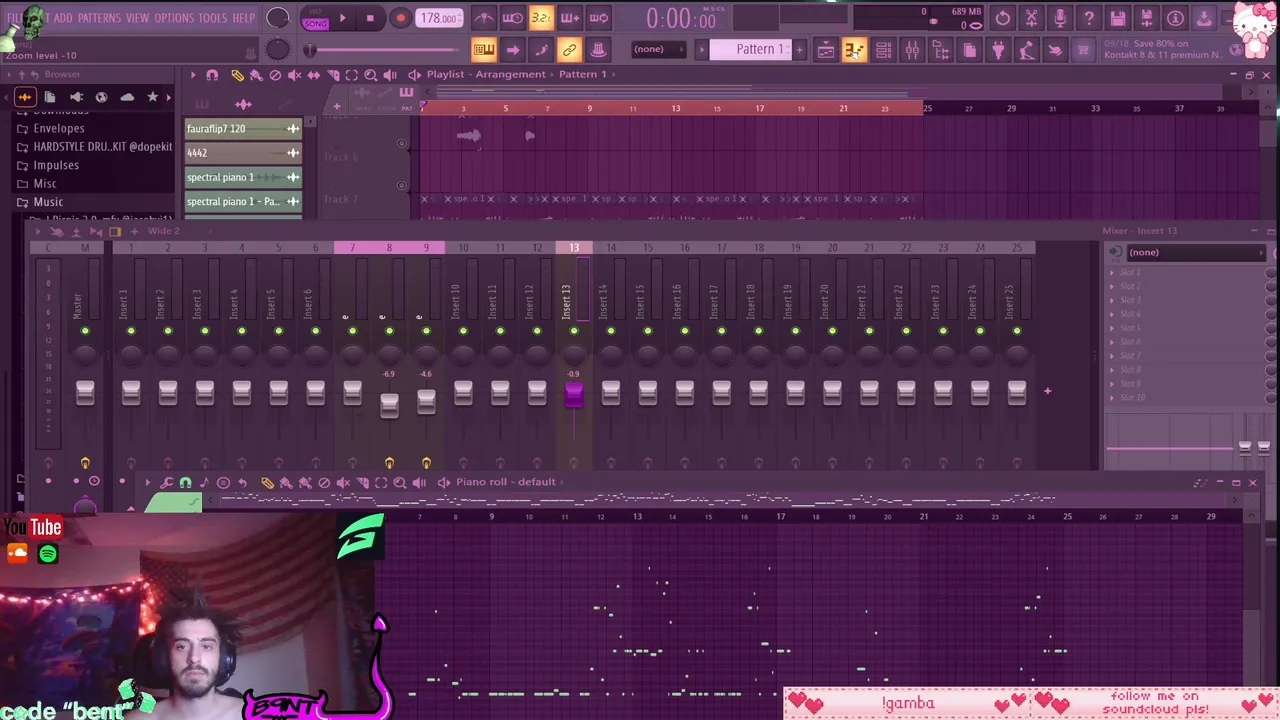Click the plugin picker plug icon
Screen dimensions: 1280x720
tap(998, 50)
